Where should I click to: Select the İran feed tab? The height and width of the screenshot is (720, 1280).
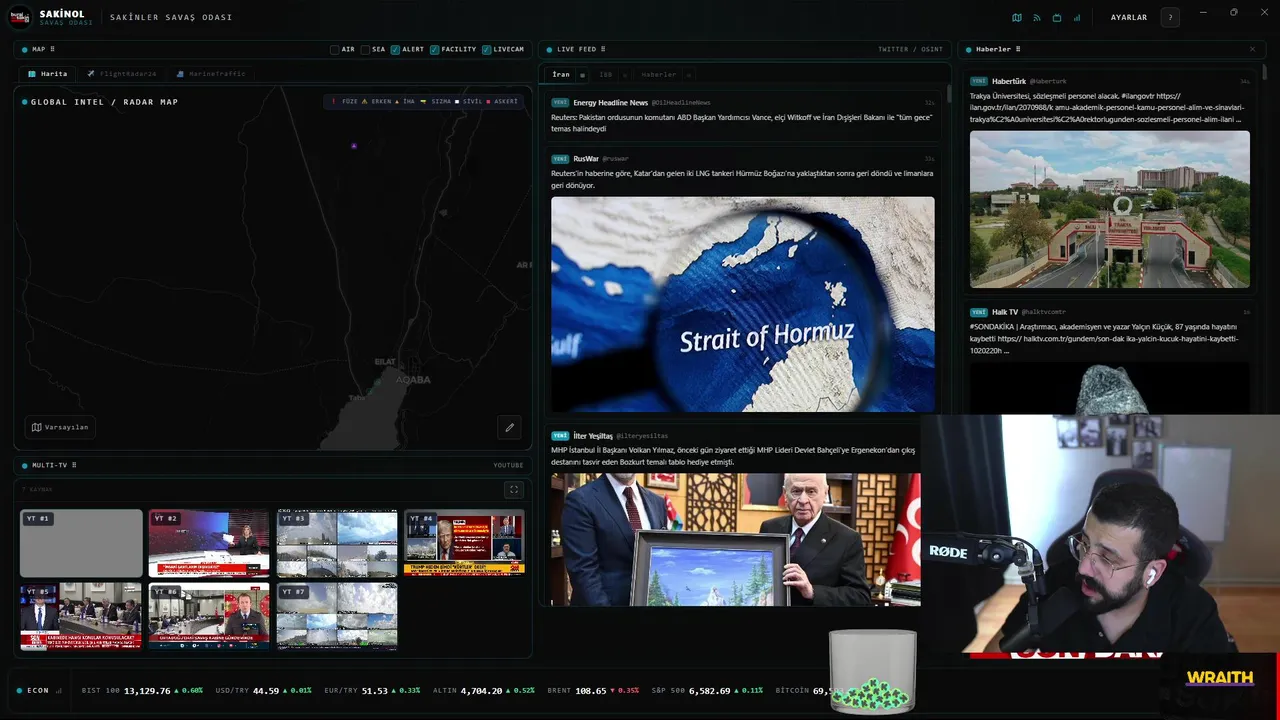[561, 75]
